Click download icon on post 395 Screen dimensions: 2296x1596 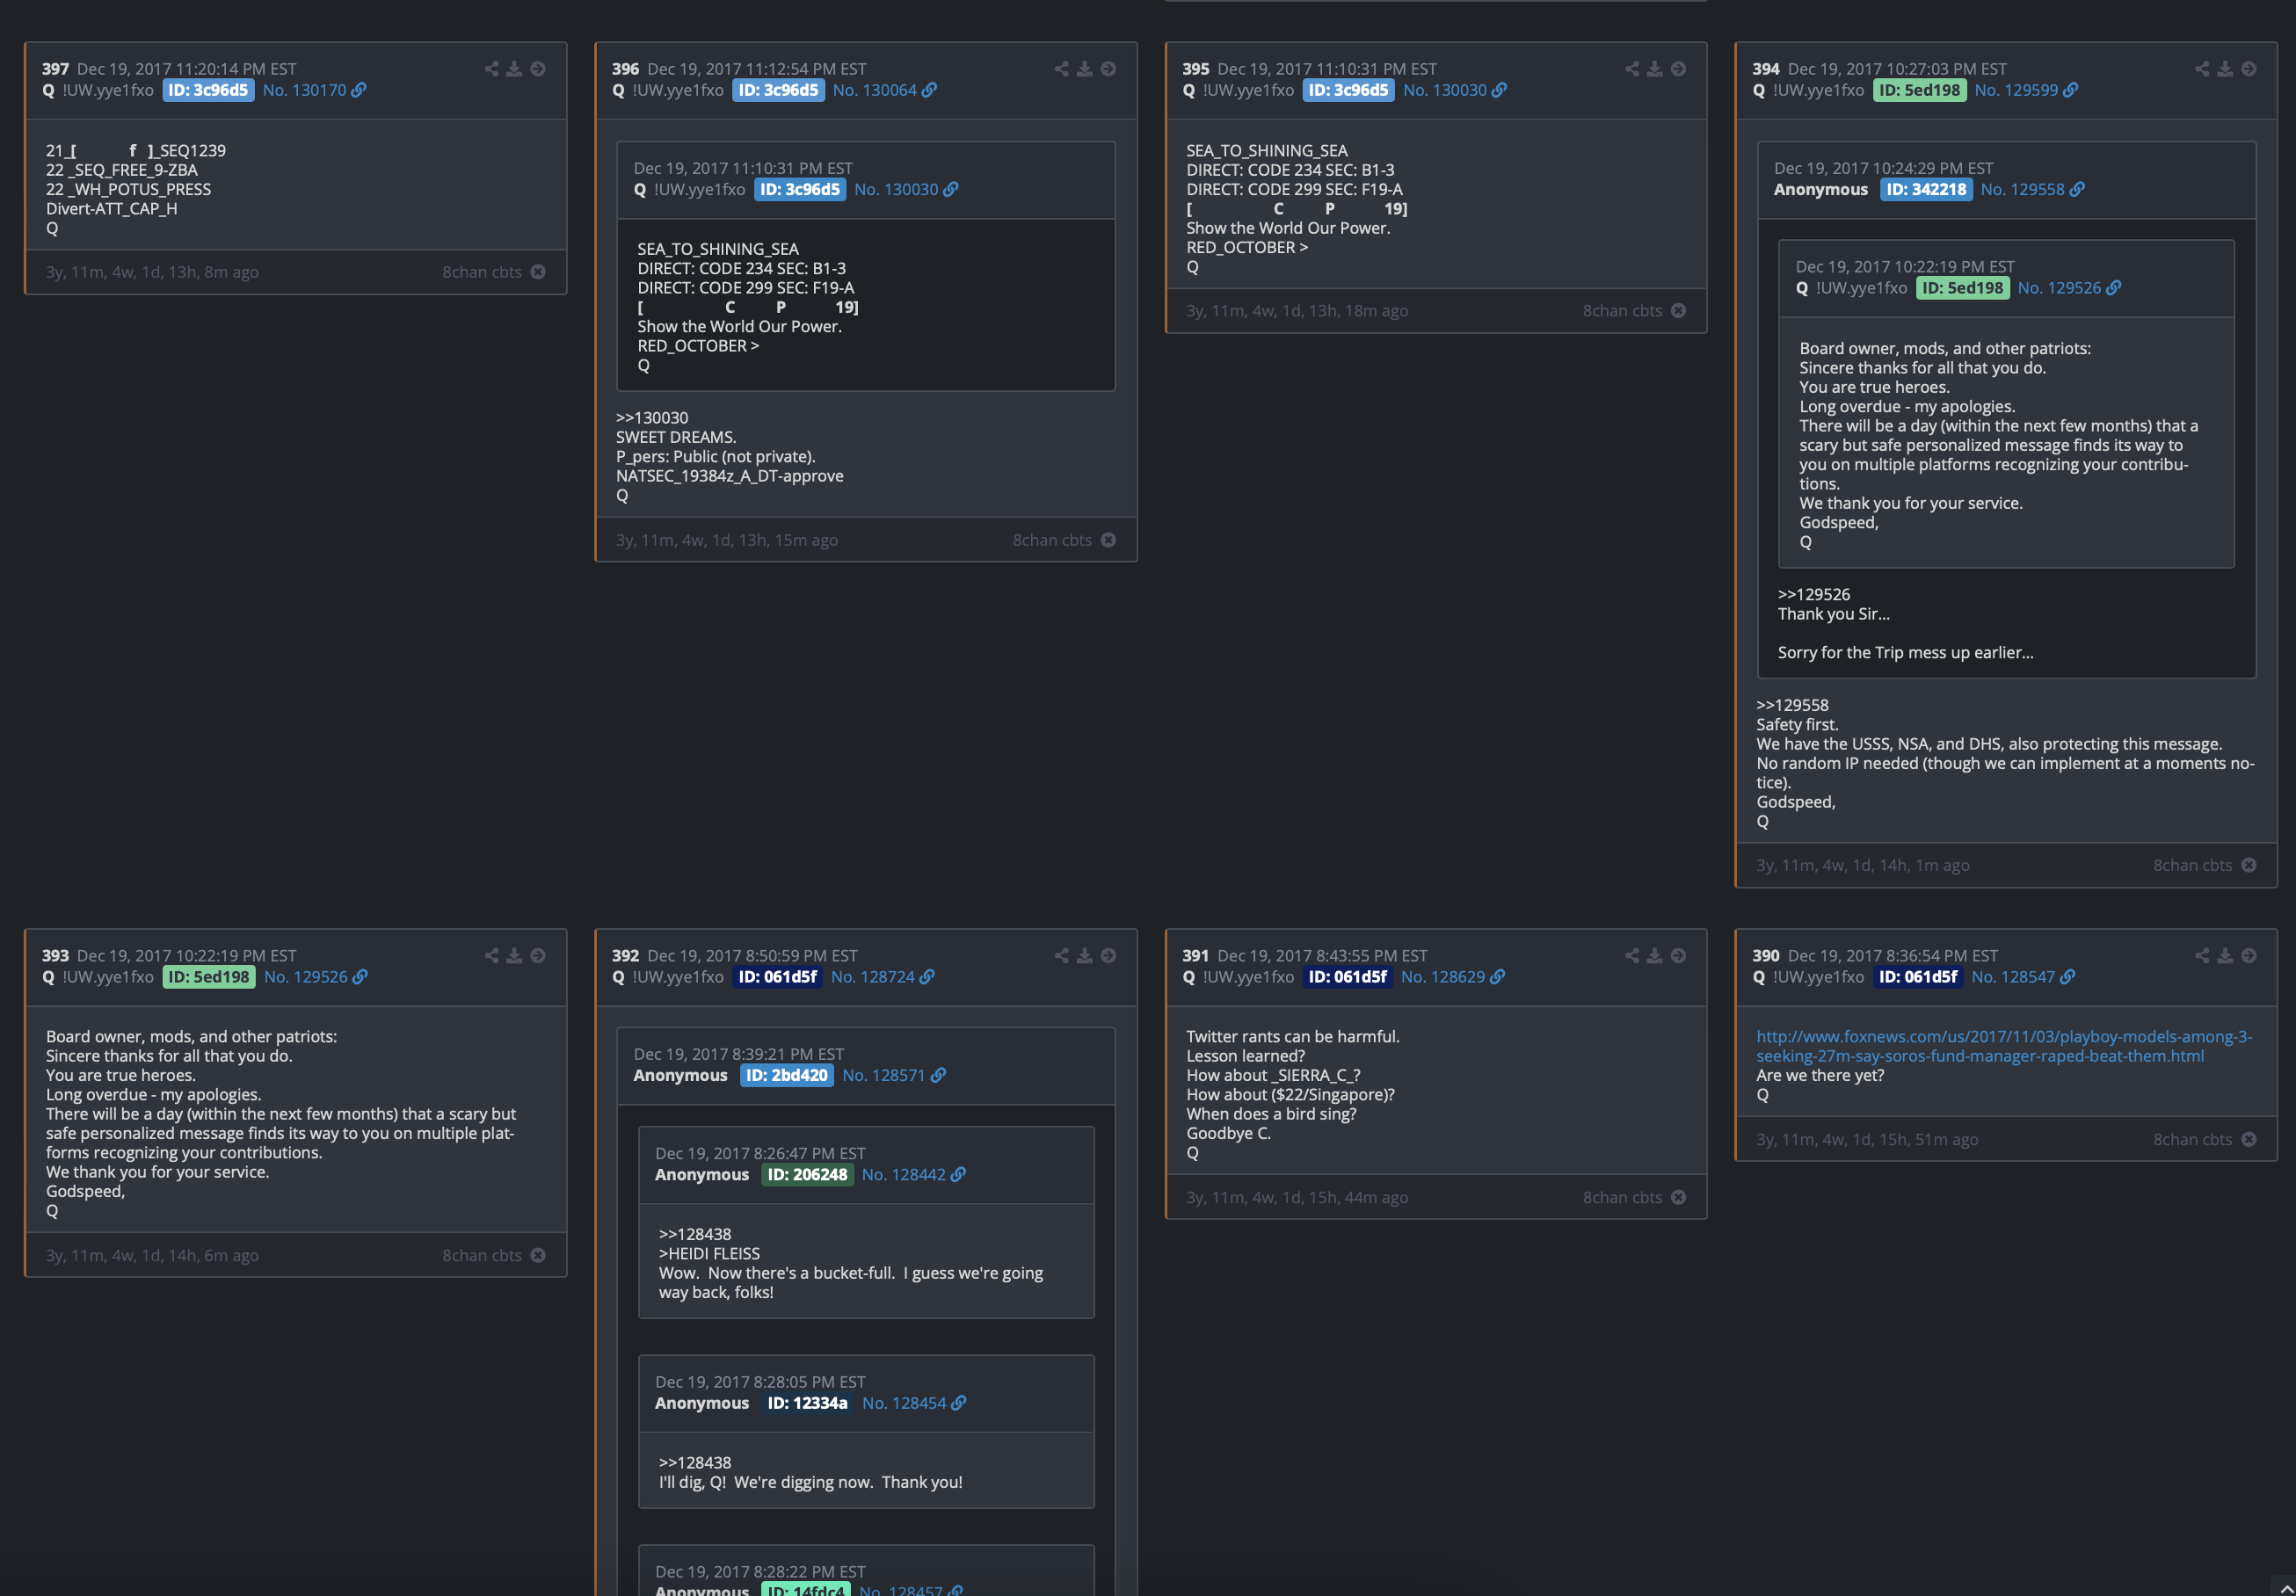pyautogui.click(x=1655, y=69)
